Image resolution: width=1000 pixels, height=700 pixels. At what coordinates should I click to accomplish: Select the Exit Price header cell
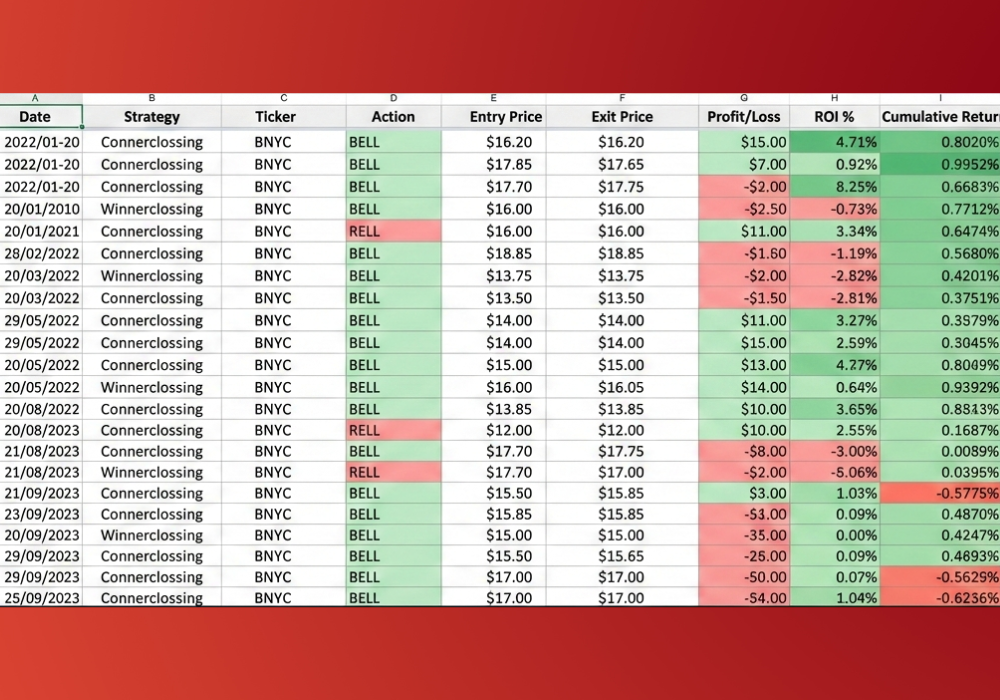coord(622,117)
